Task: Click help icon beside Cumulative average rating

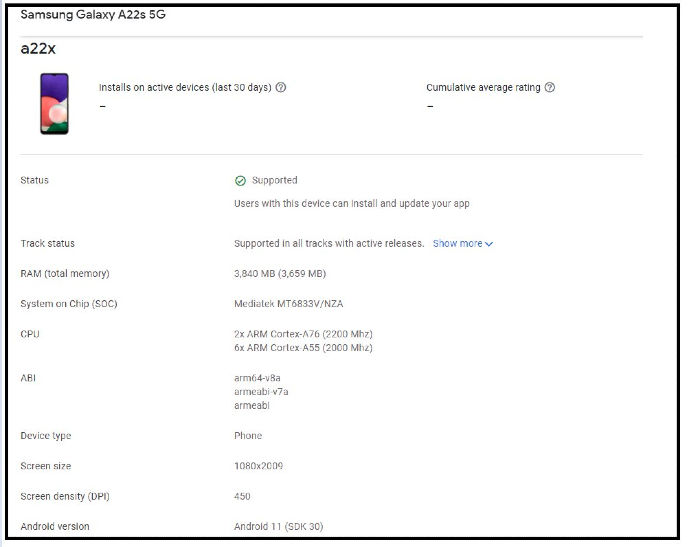Action: pos(550,87)
